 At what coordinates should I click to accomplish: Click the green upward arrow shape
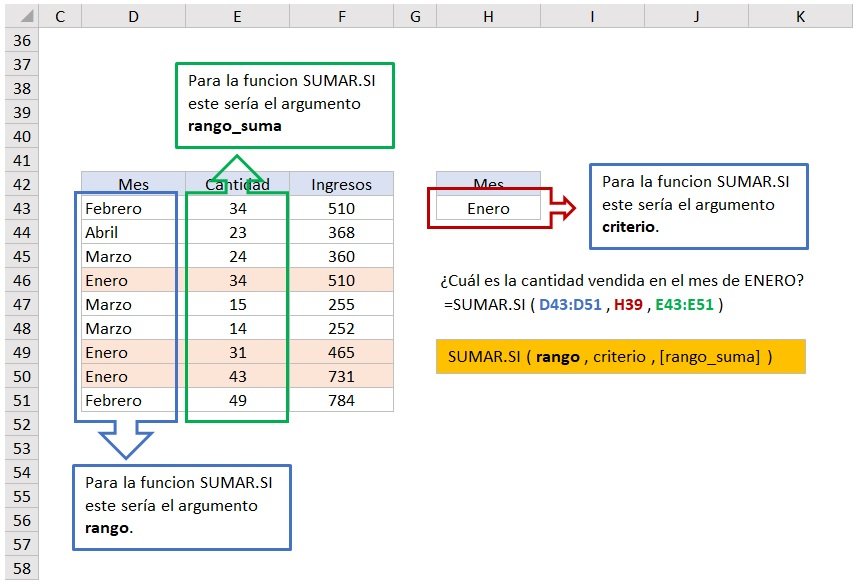[x=236, y=168]
